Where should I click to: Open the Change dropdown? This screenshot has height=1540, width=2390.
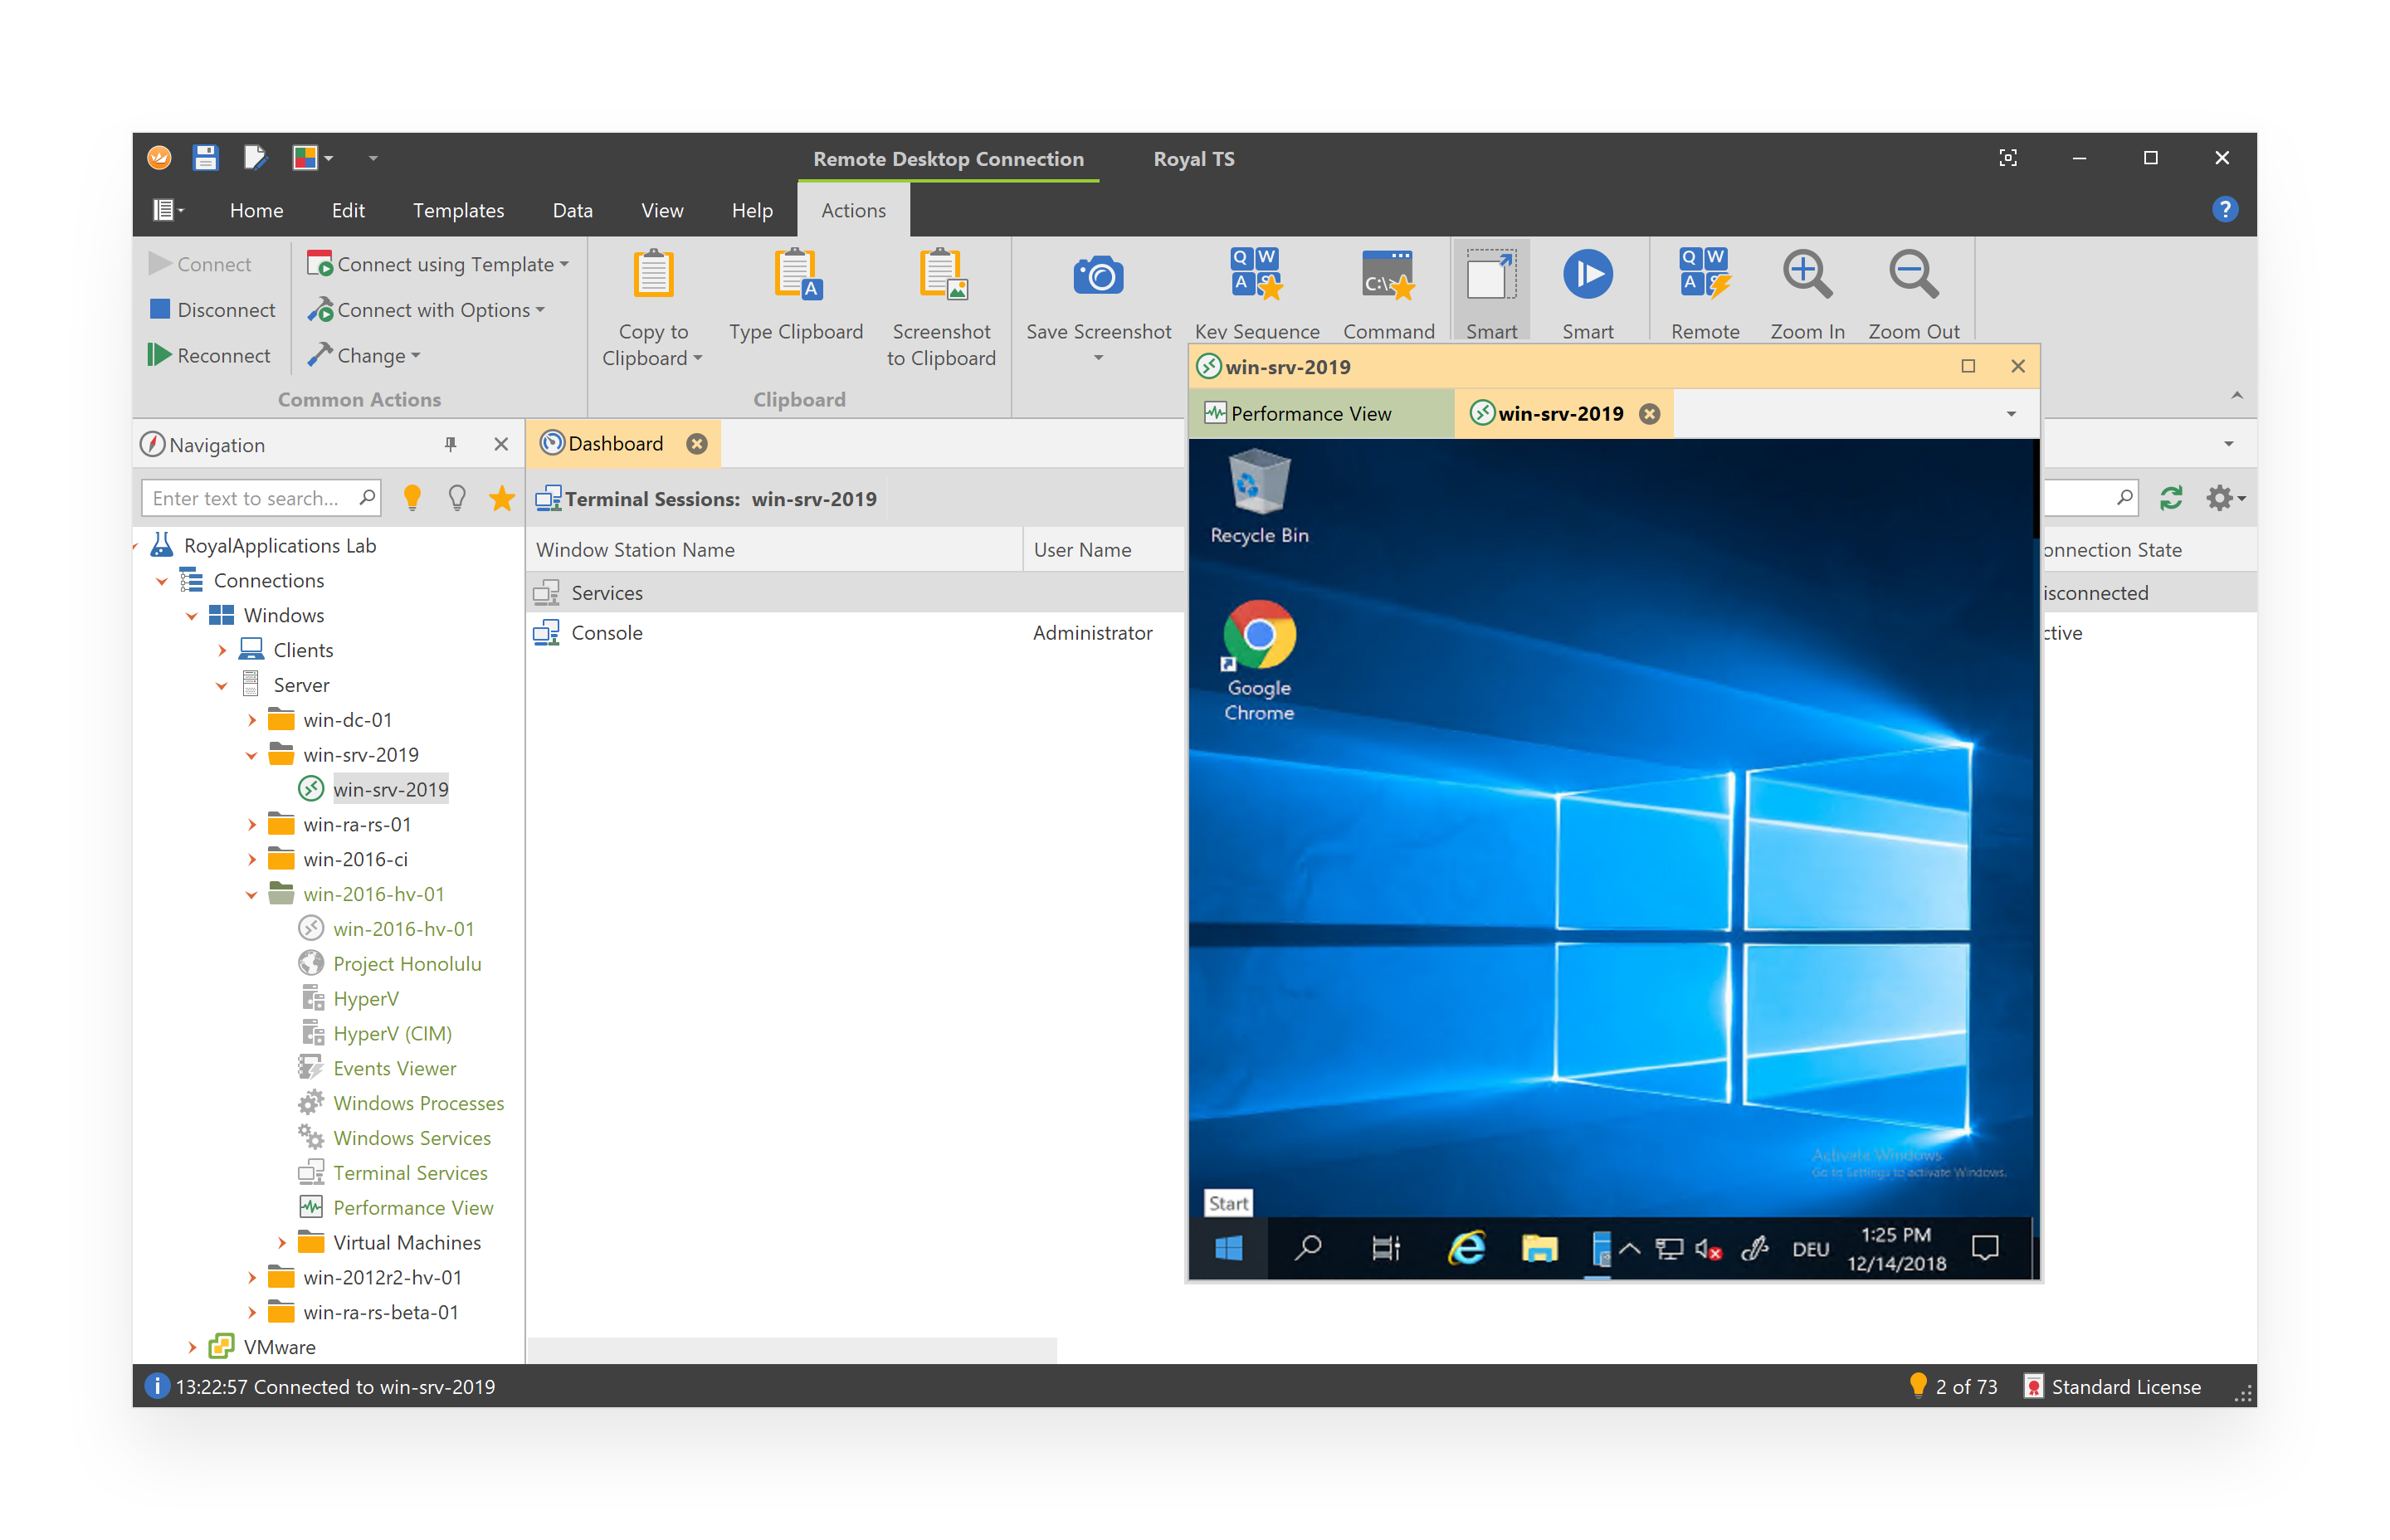click(x=364, y=355)
